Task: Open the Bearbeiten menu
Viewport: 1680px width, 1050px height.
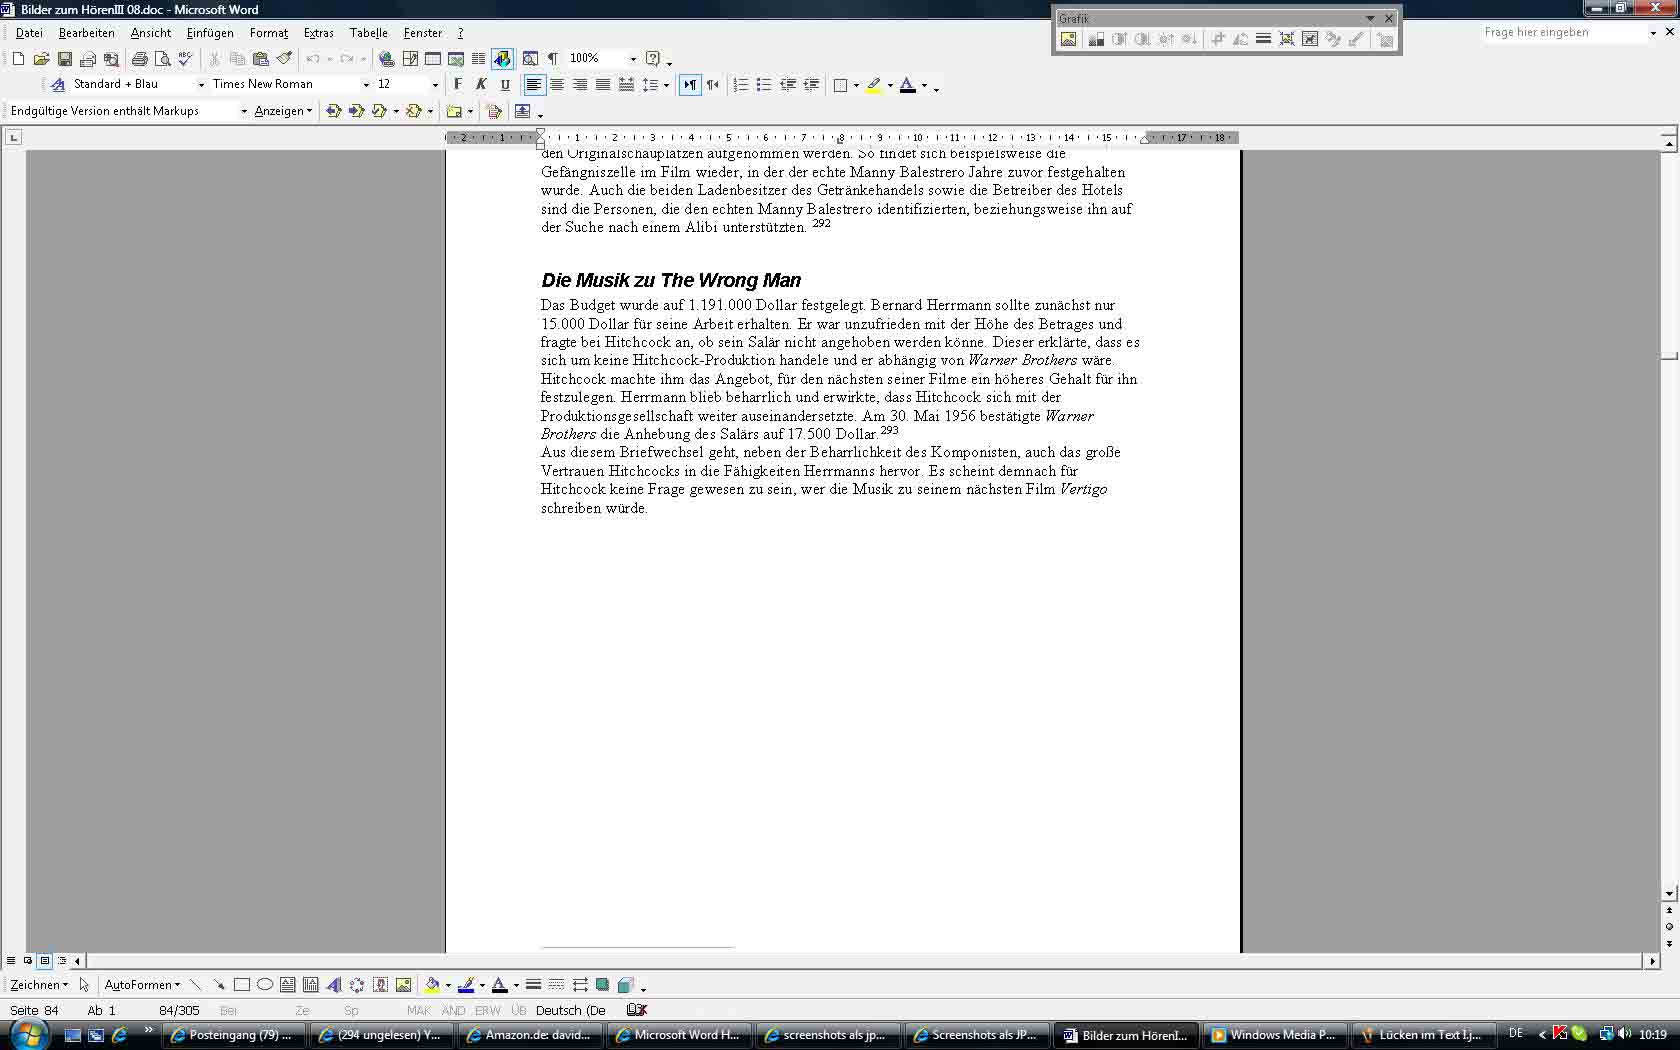Action: (x=87, y=33)
